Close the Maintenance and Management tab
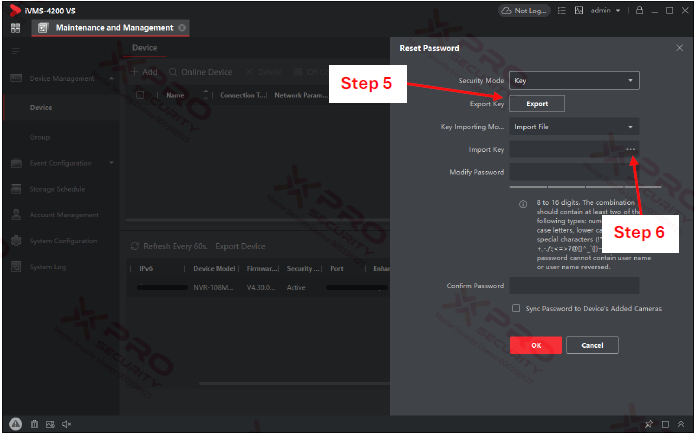 click(182, 27)
